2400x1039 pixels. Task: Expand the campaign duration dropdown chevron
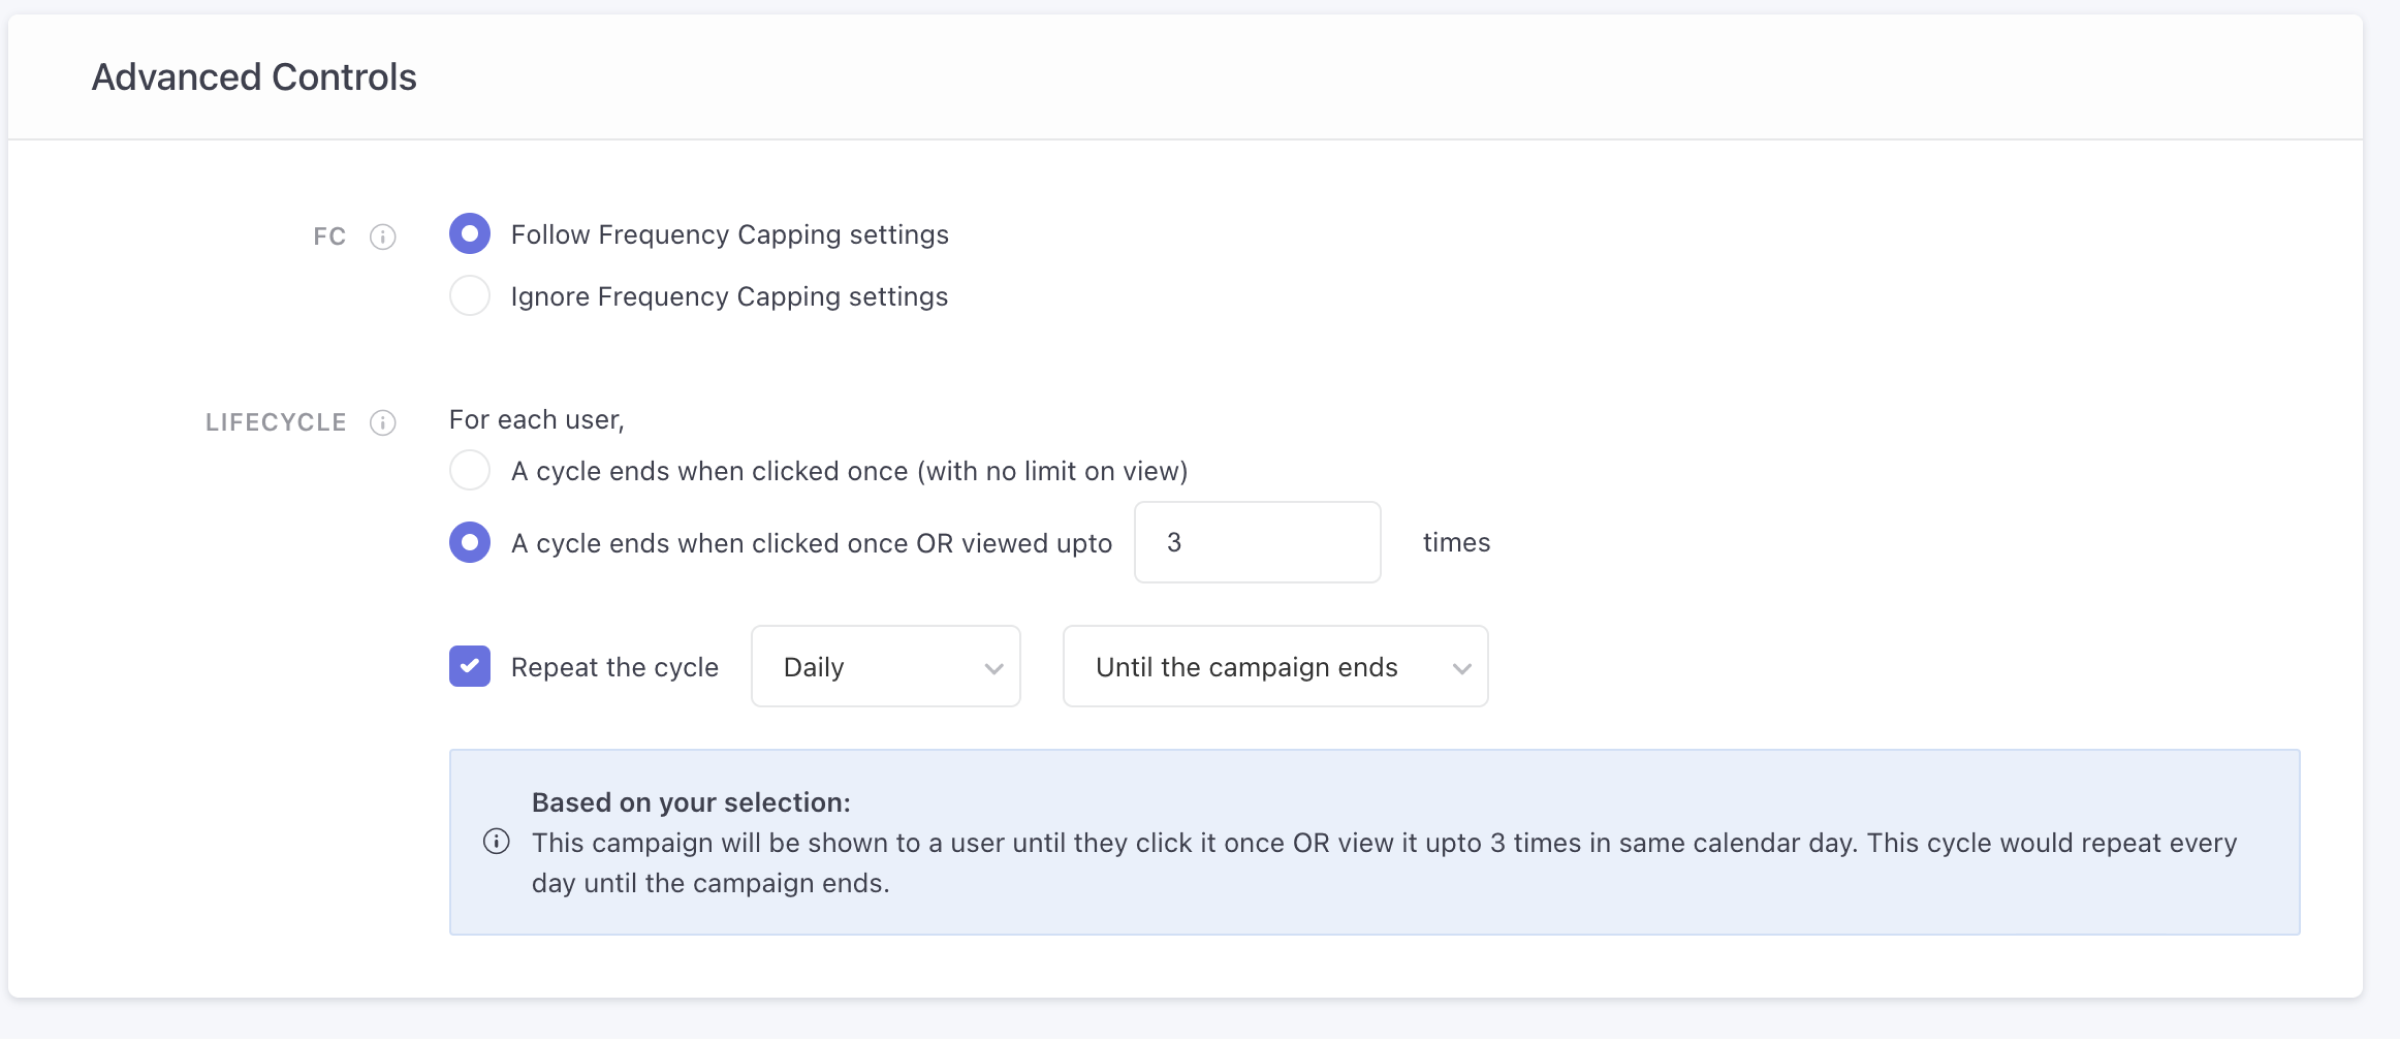click(1462, 666)
